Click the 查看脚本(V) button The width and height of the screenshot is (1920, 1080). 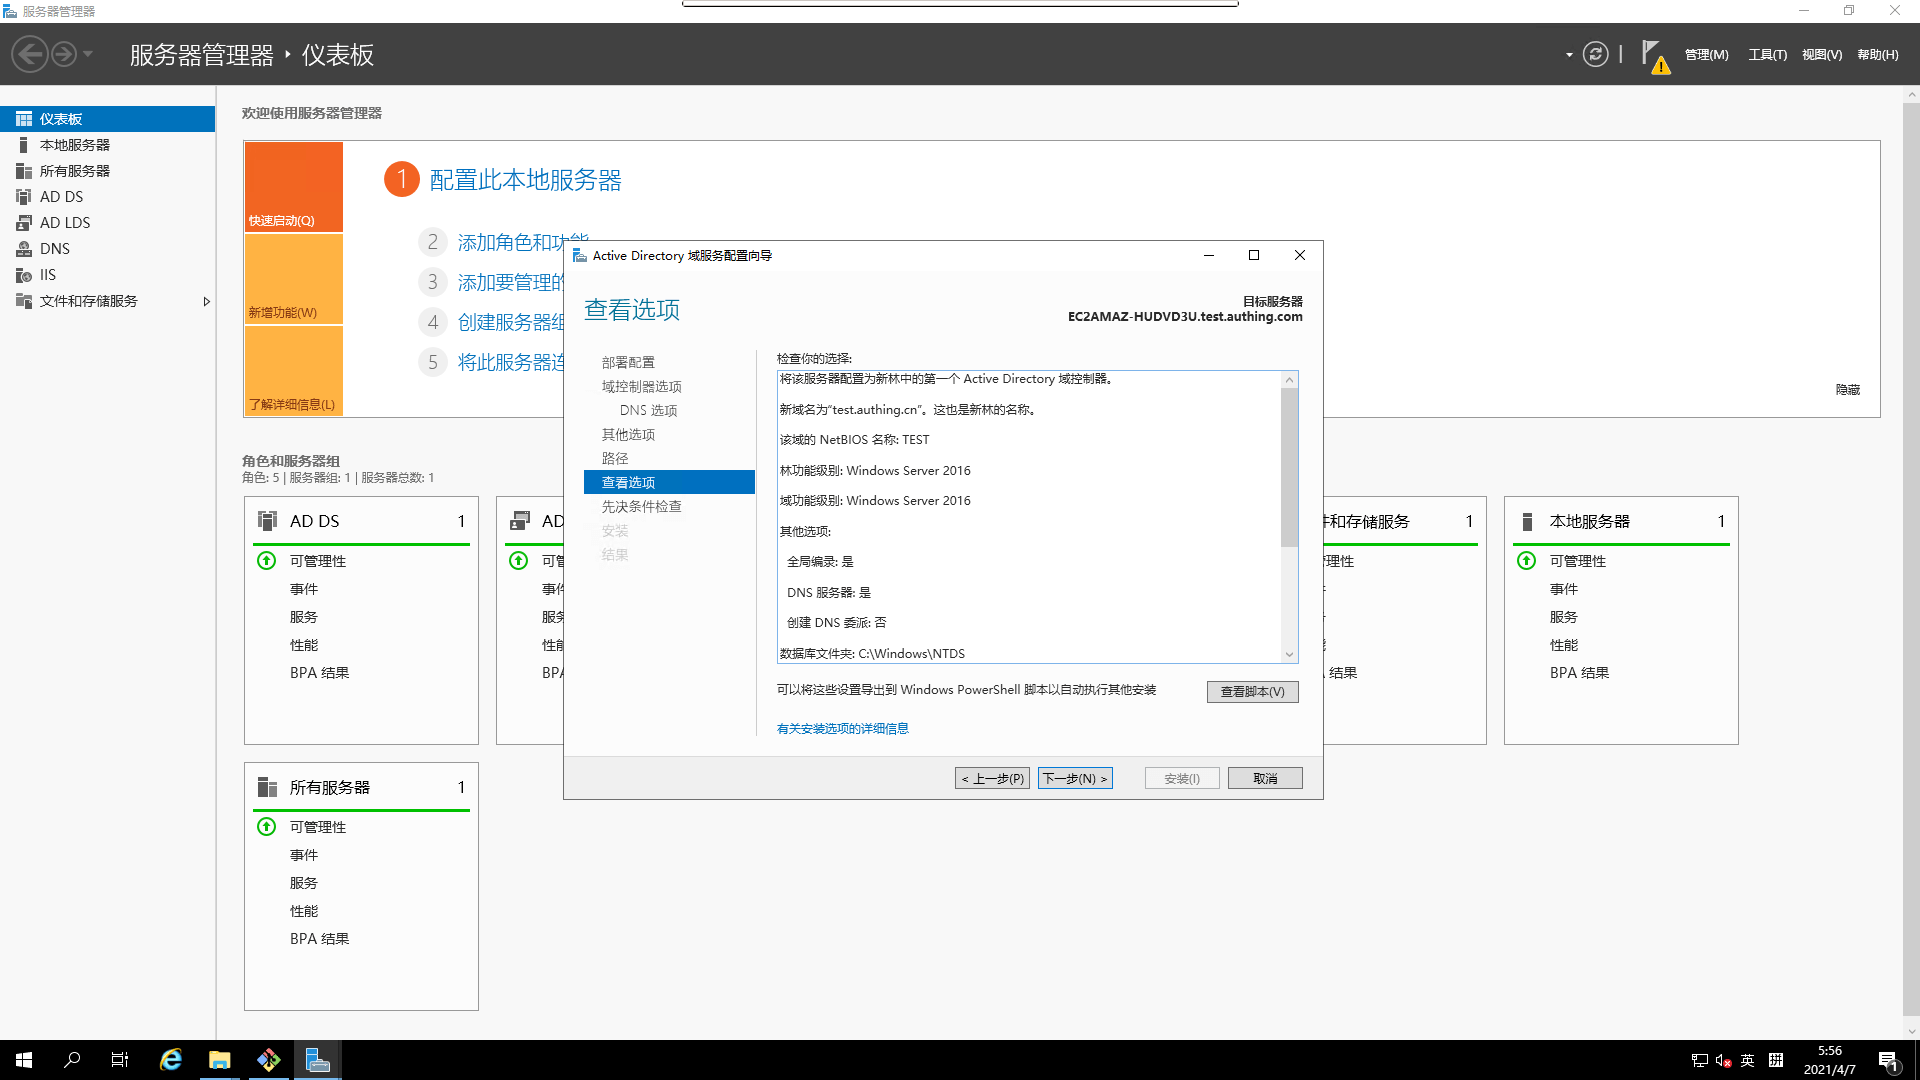pyautogui.click(x=1252, y=692)
